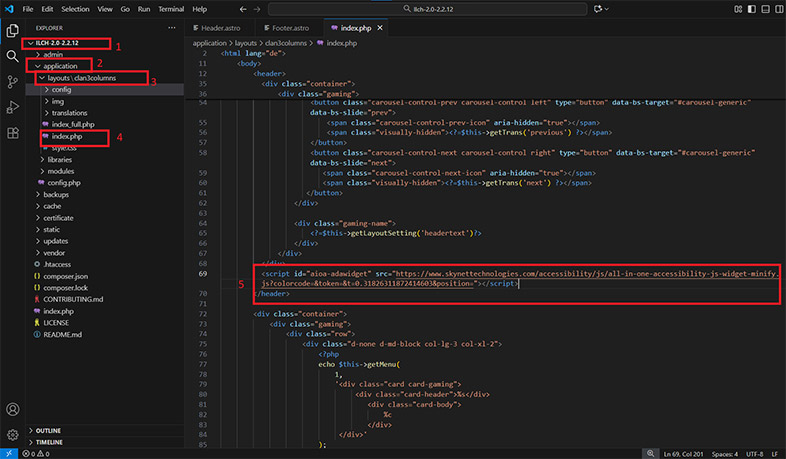Expand the TIMELINE section
Viewport: 786px width, 459px height.
(x=49, y=441)
